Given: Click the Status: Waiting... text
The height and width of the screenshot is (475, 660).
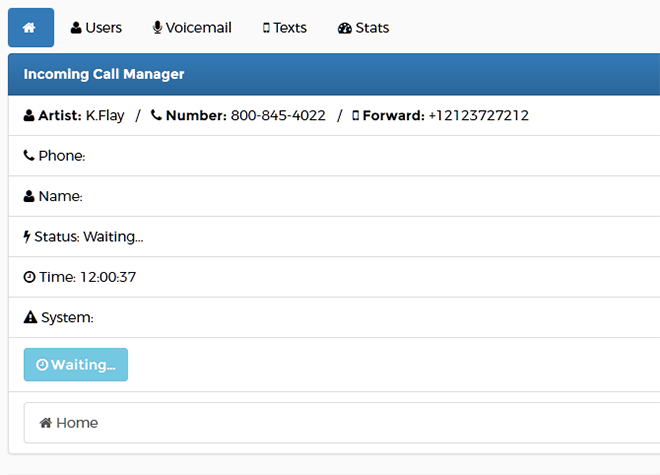Looking at the screenshot, I should pyautogui.click(x=89, y=237).
